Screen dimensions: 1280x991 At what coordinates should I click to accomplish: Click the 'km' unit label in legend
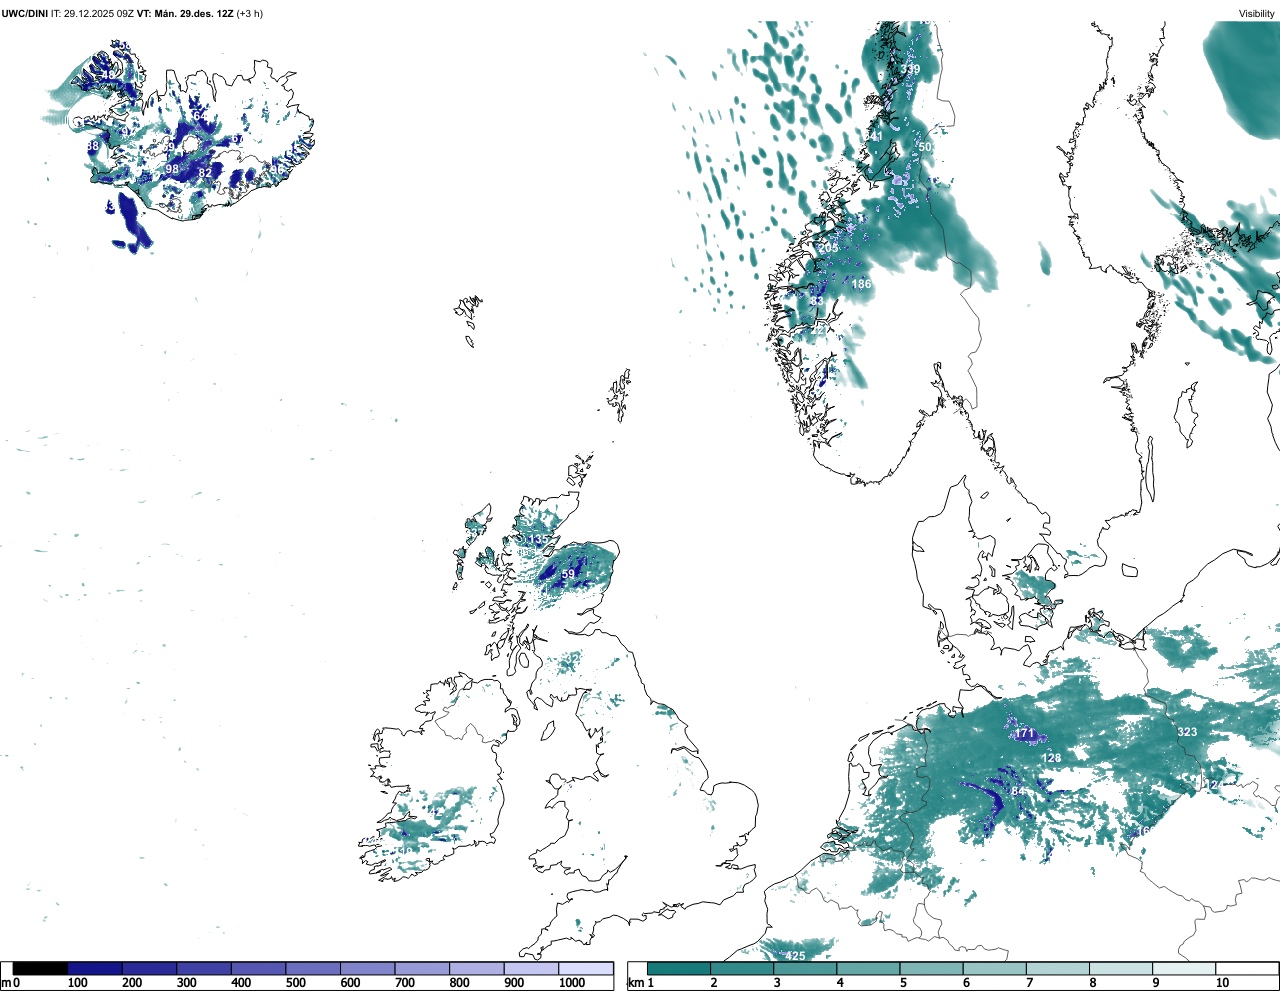634,983
